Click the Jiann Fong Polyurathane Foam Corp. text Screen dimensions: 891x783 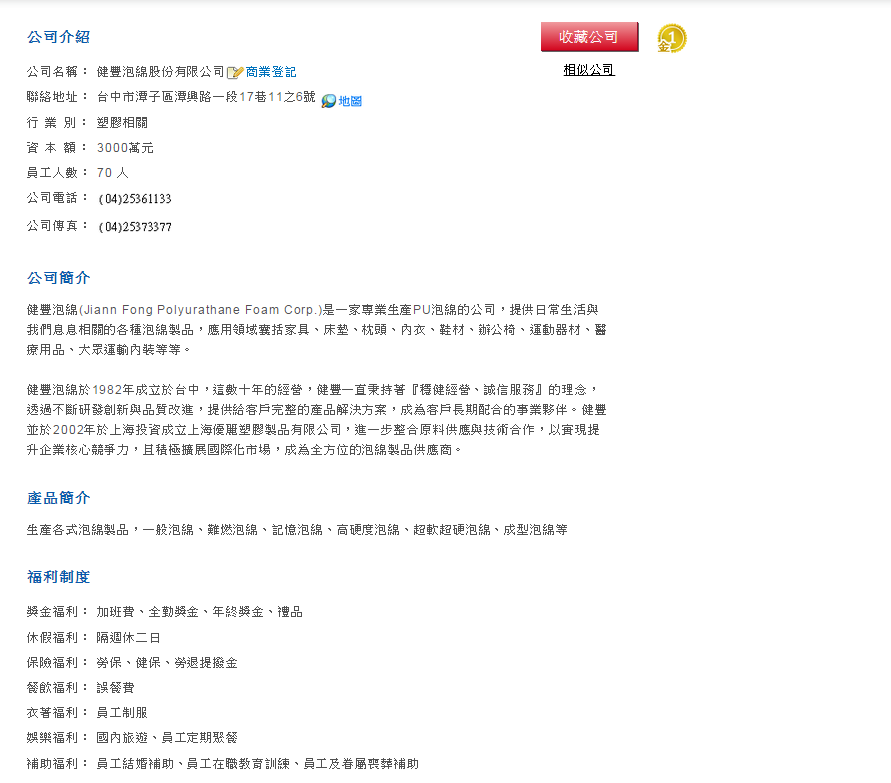201,310
